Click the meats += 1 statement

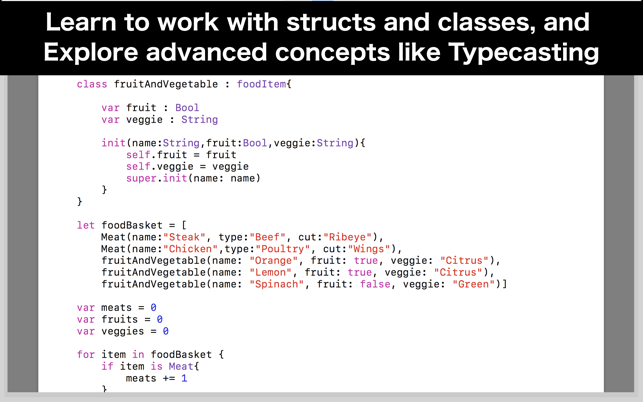pyautogui.click(x=156, y=378)
